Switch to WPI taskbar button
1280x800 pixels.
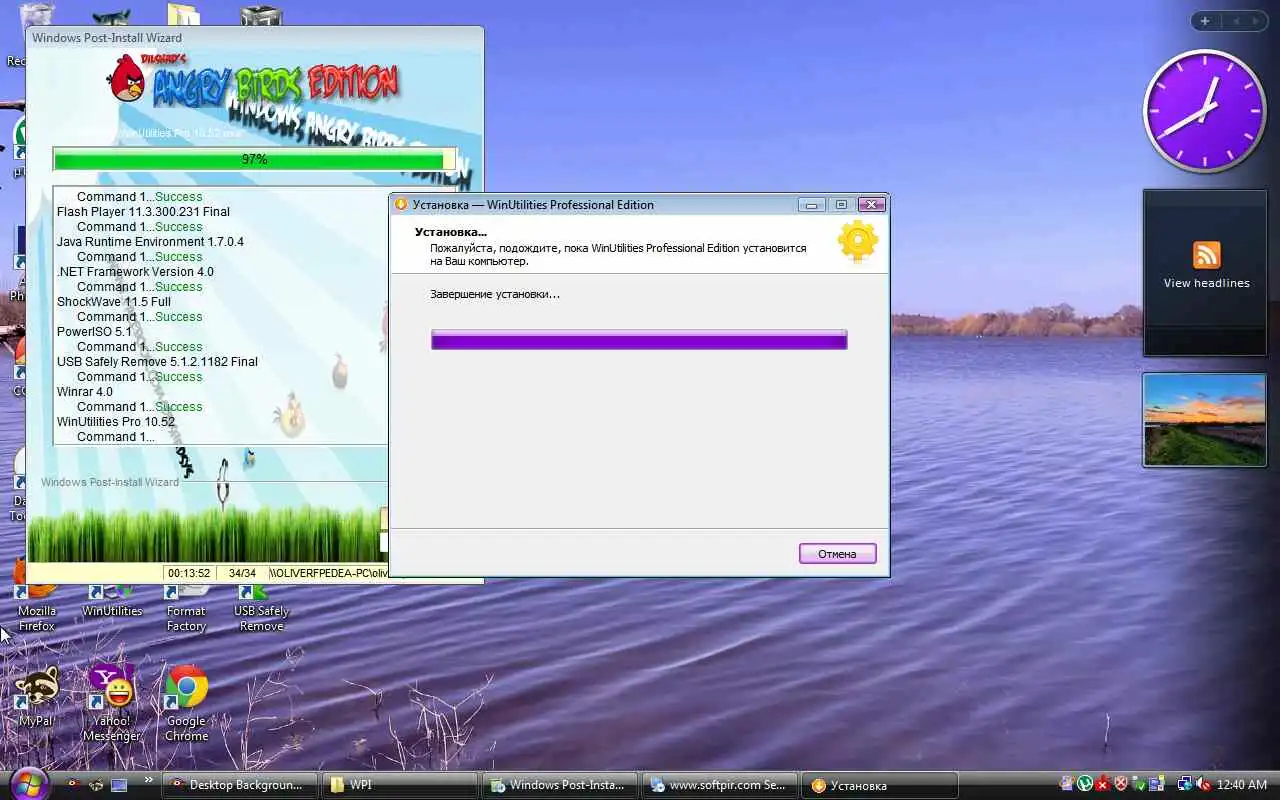coord(400,785)
